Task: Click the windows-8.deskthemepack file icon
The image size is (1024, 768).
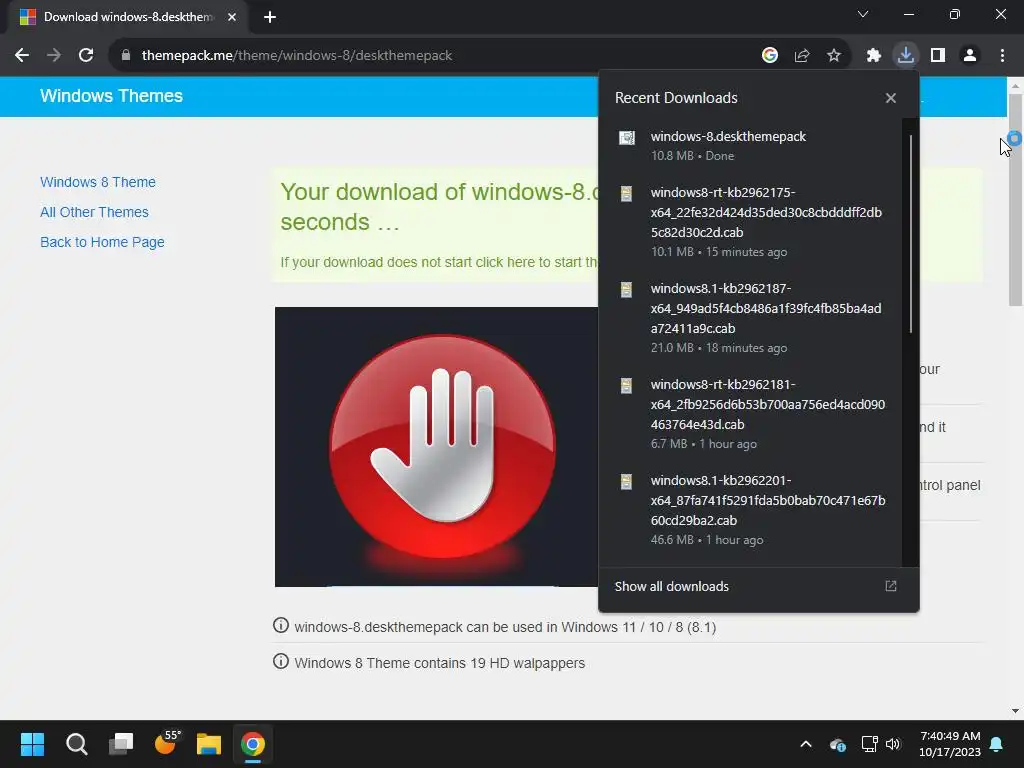Action: (x=627, y=138)
